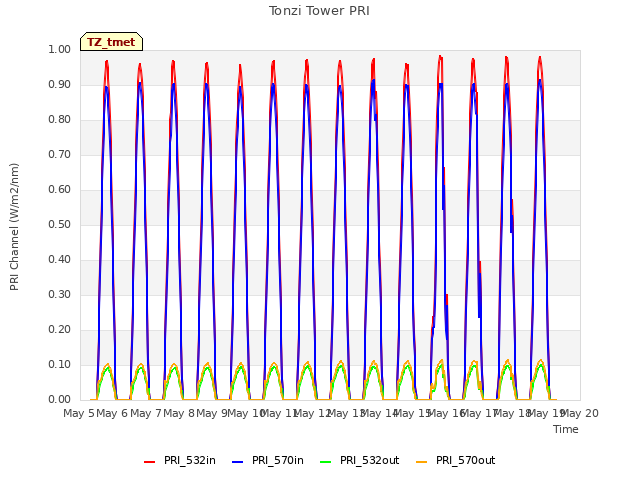Toggle the PRI_532out legend entry
Screen dimensions: 640x480
[360, 460]
